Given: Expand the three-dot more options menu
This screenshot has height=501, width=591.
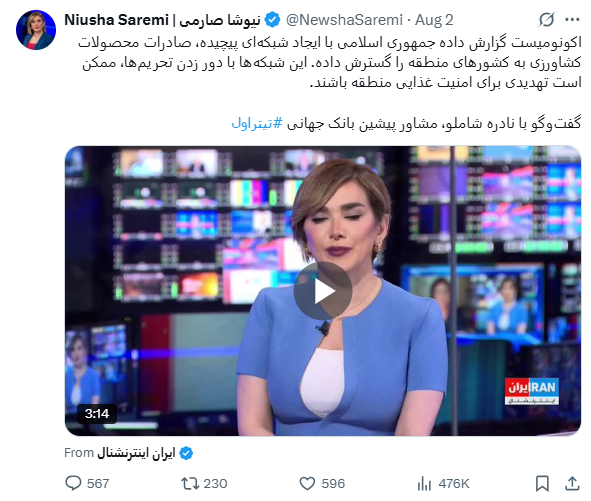Looking at the screenshot, I should click(x=572, y=20).
